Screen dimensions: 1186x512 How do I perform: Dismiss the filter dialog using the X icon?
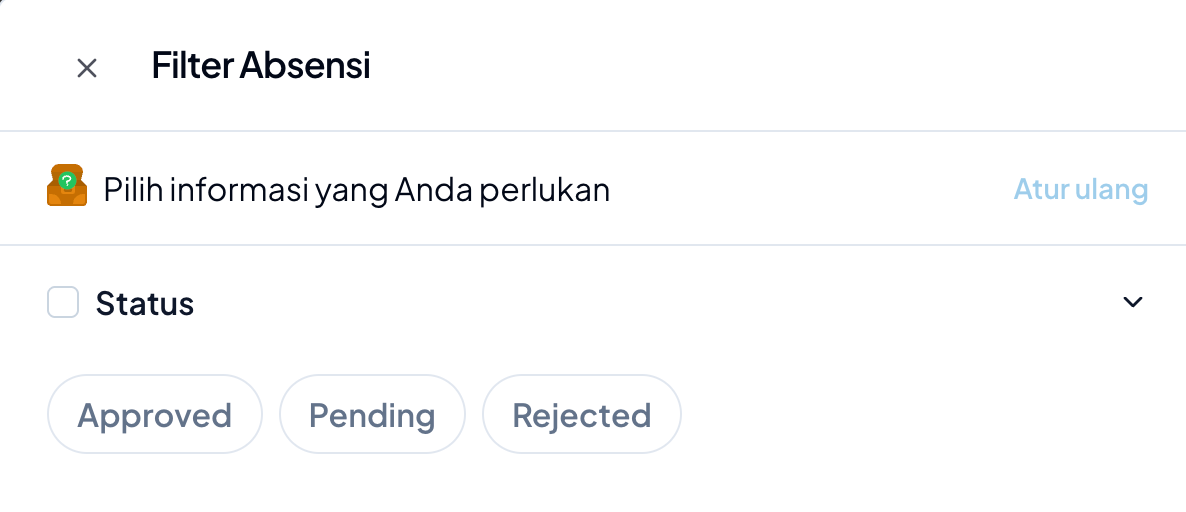87,68
